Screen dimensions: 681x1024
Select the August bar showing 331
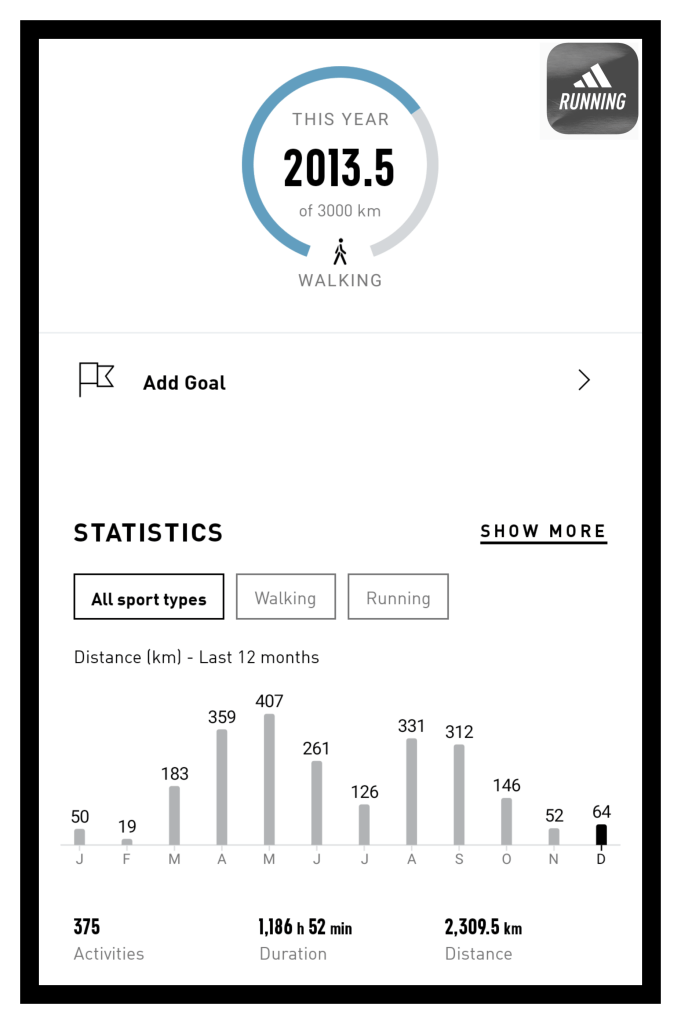click(411, 791)
